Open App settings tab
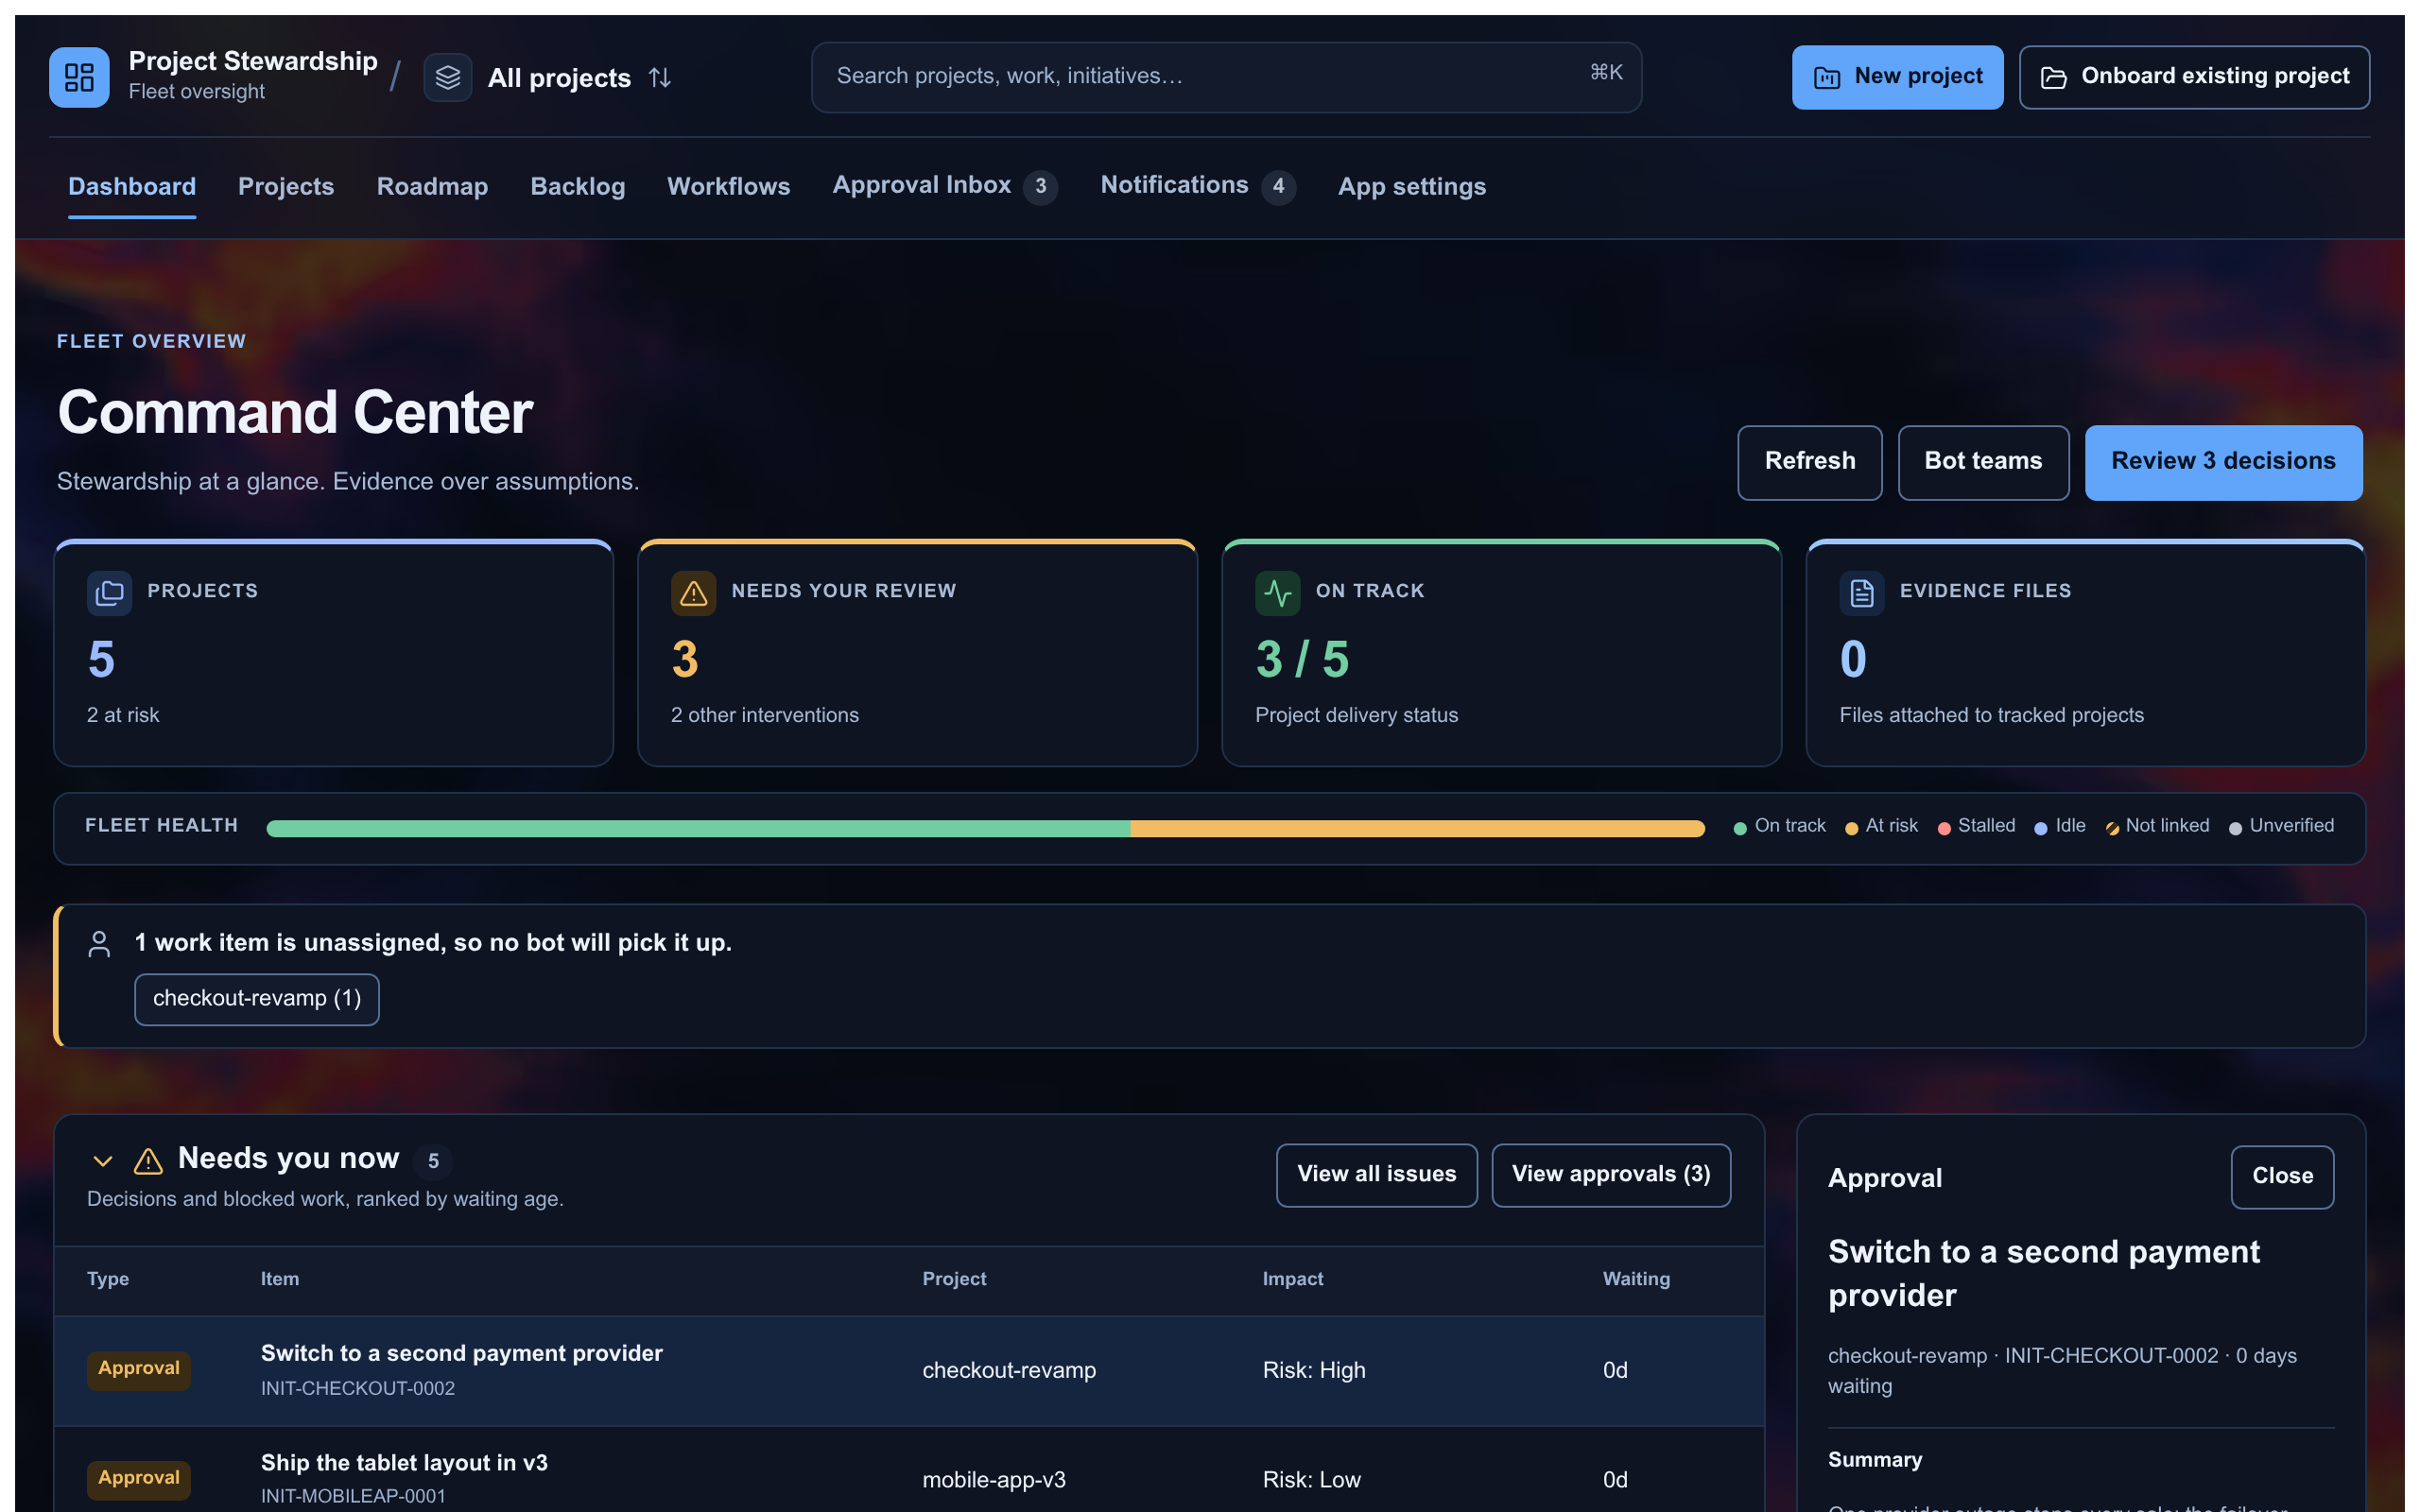Screen dimensions: 2420x1512 coord(1412,186)
